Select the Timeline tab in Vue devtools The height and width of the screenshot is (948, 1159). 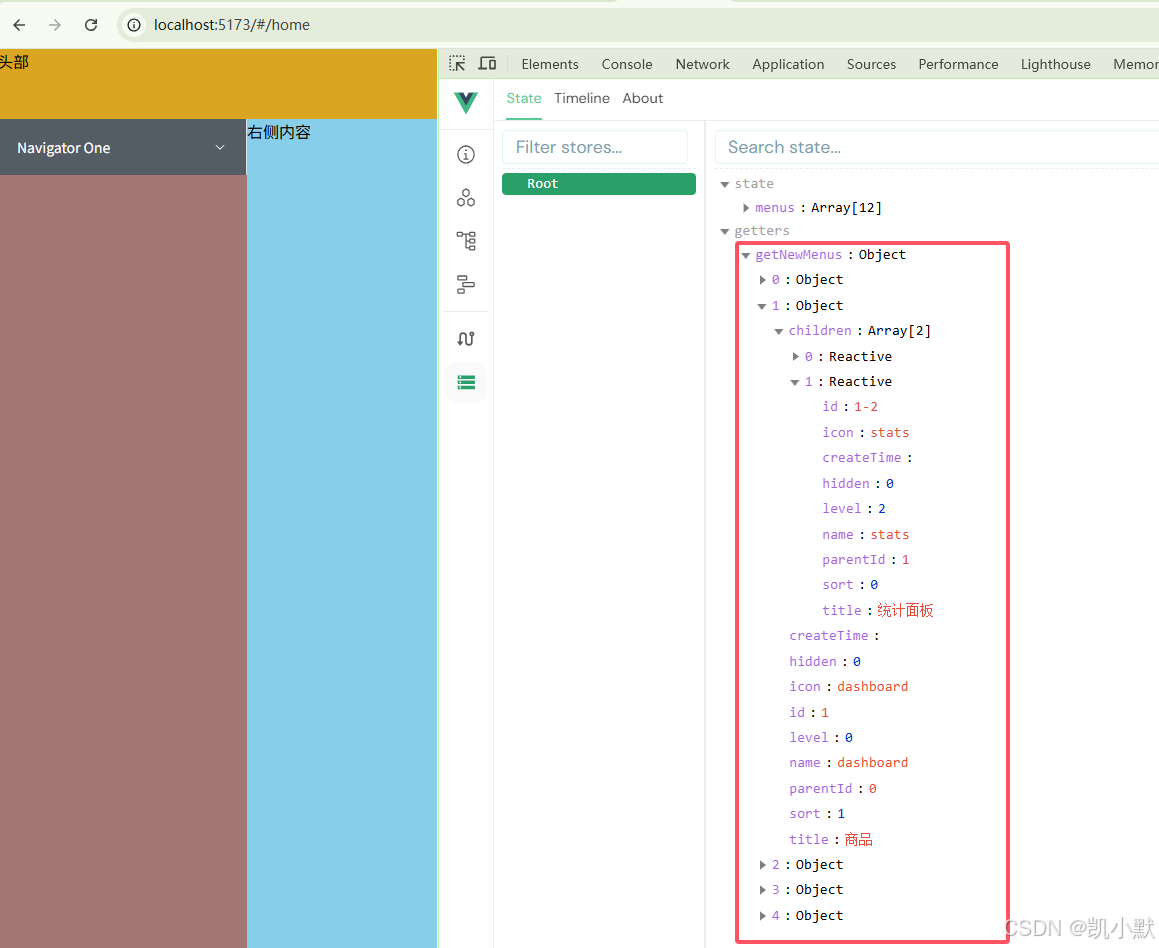click(582, 98)
